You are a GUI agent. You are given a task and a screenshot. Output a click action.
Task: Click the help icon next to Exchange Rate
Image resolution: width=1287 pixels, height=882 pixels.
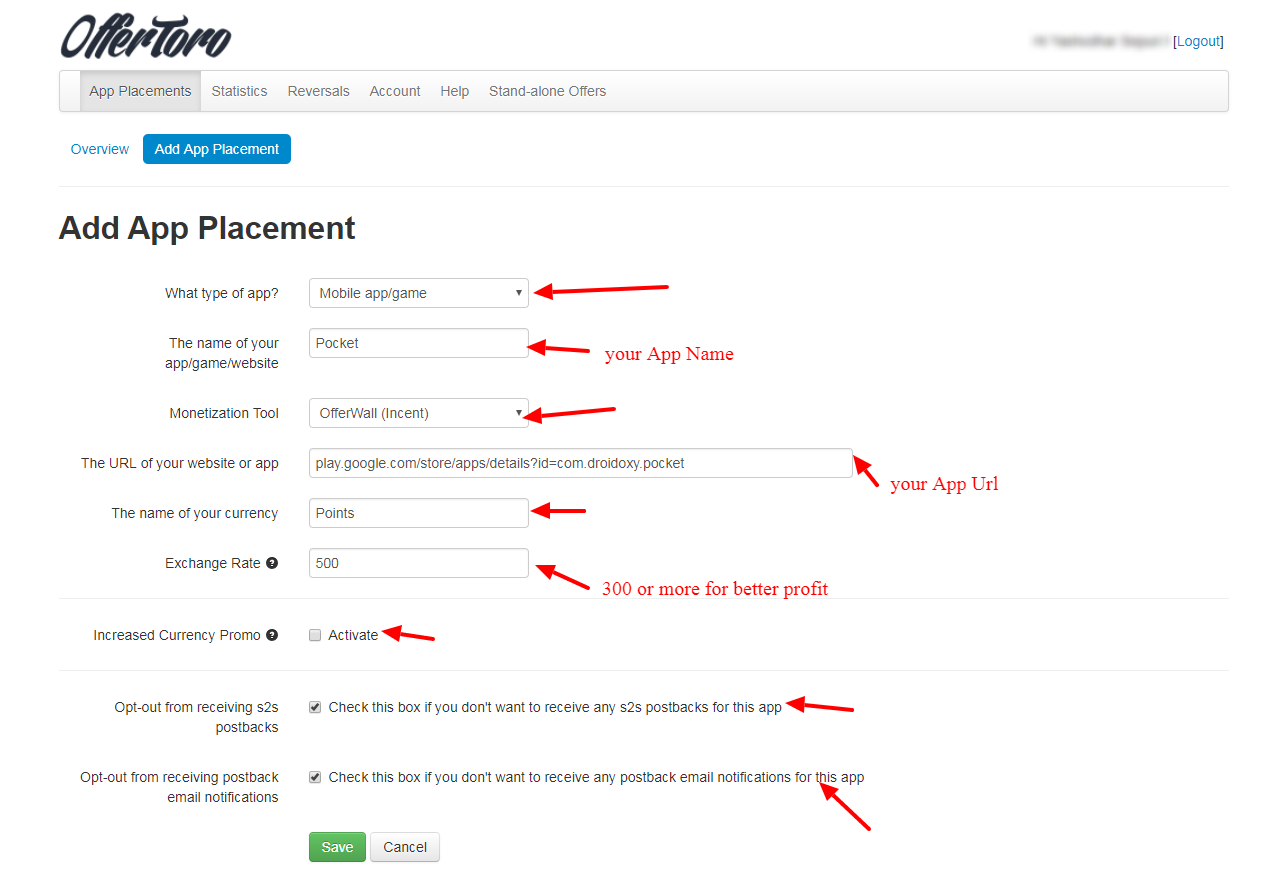pos(272,563)
